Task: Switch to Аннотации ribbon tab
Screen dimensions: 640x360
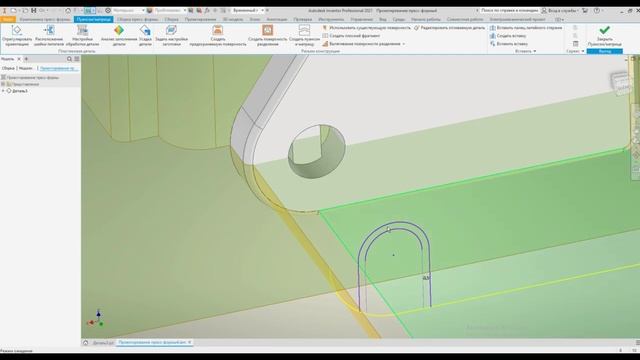Action: click(277, 19)
